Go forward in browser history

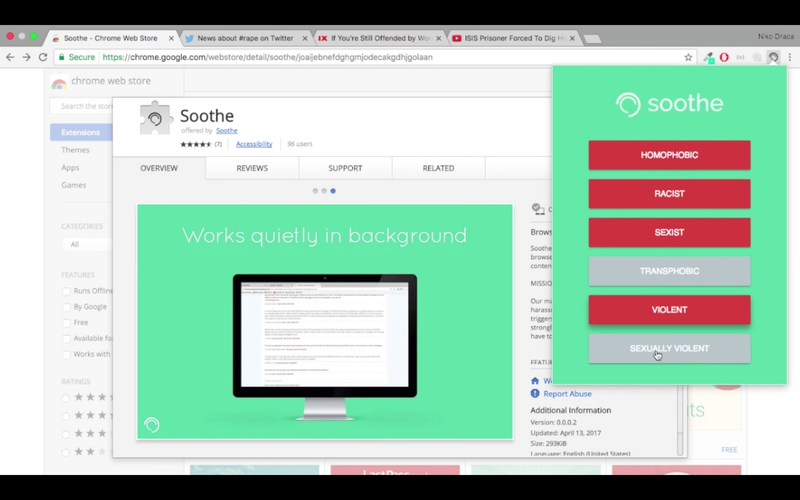27,57
